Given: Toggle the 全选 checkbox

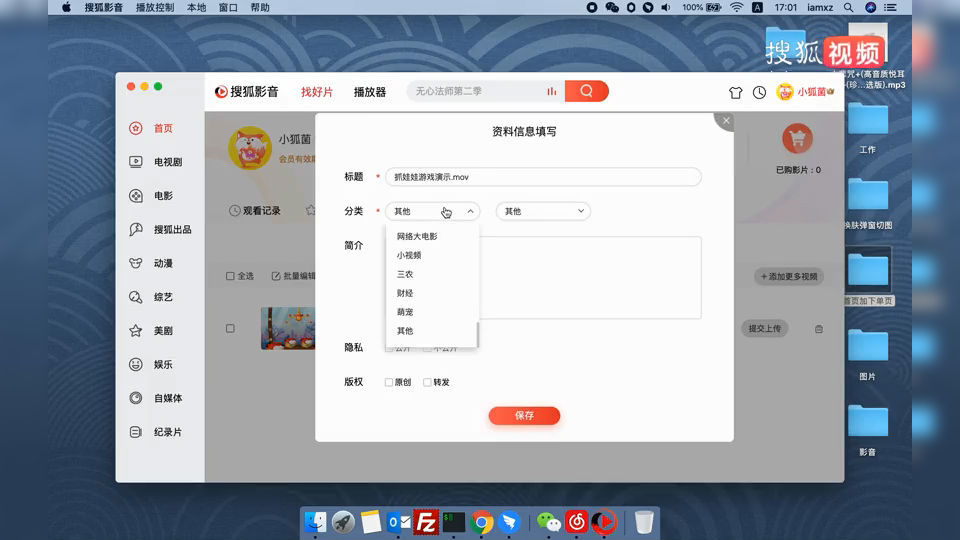Looking at the screenshot, I should click(x=230, y=276).
